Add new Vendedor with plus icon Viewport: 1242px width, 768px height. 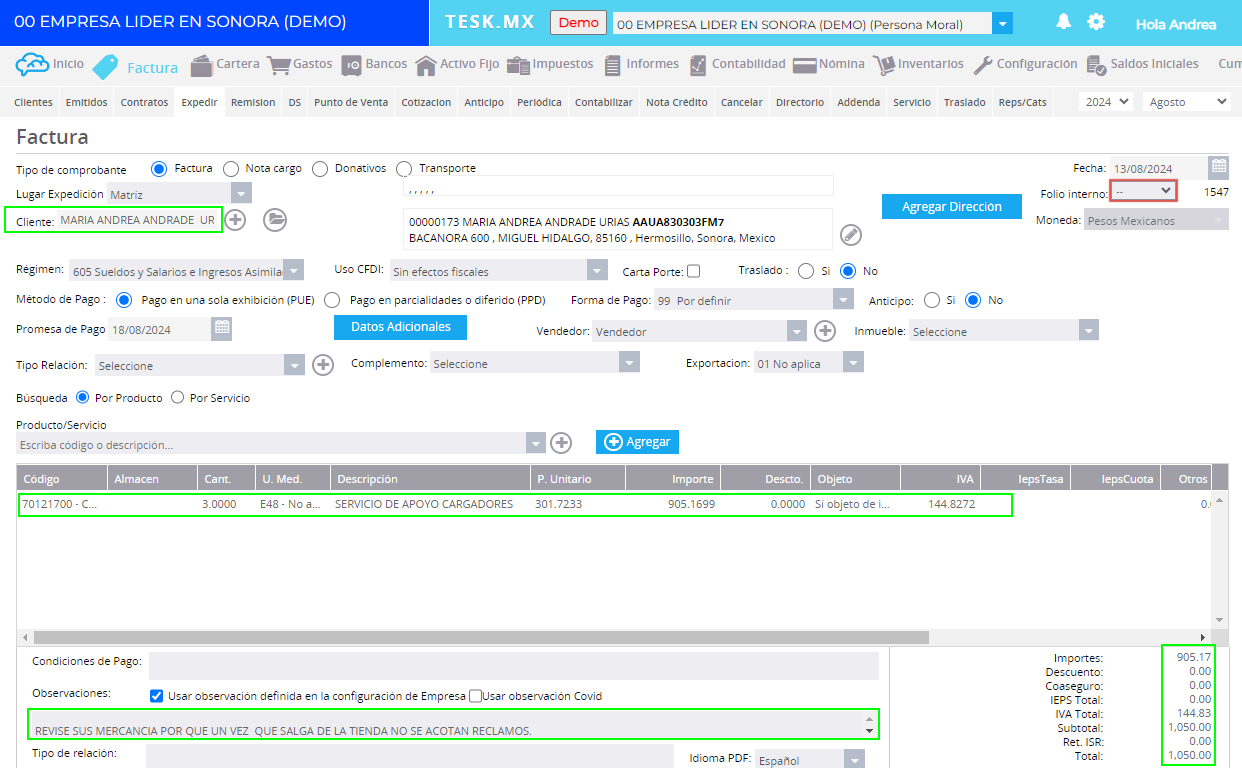(825, 330)
